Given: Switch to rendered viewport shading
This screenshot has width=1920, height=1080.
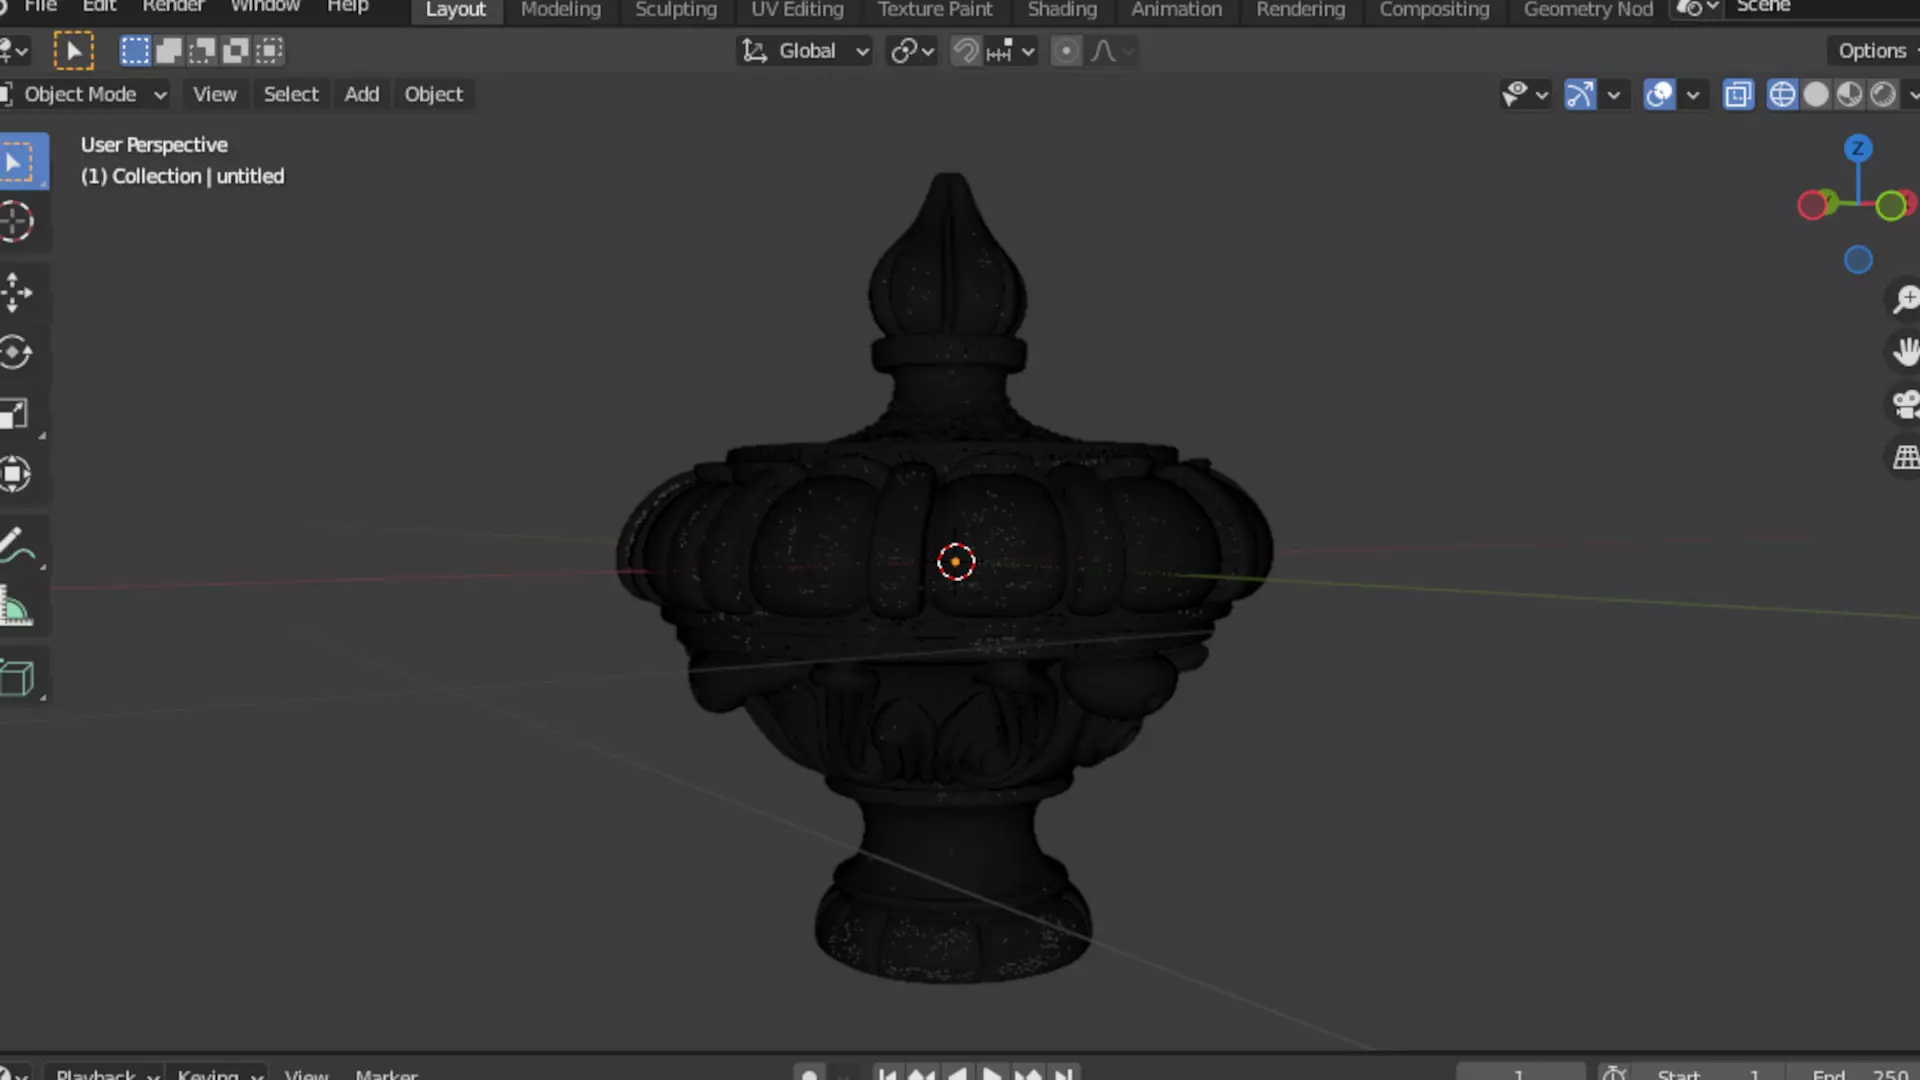Looking at the screenshot, I should (1883, 94).
